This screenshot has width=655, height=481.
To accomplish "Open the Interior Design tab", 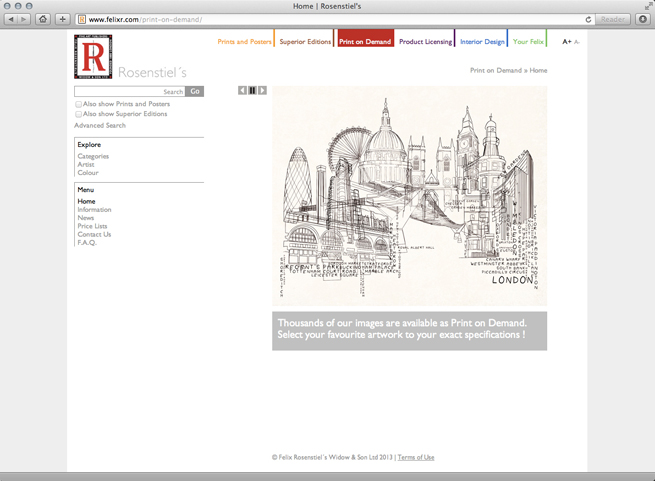I will click(482, 42).
